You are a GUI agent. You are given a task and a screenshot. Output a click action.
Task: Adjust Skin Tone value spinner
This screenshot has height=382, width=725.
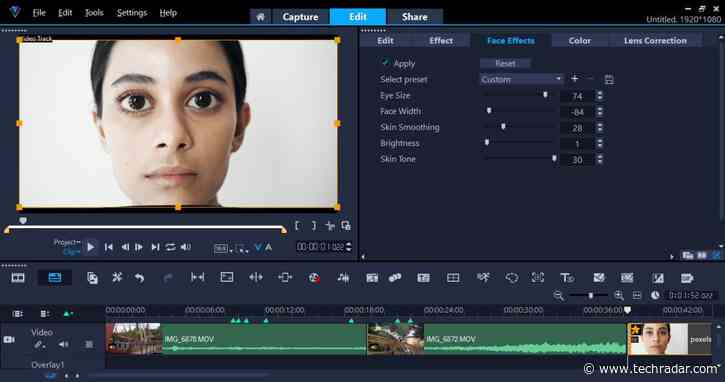(x=600, y=160)
